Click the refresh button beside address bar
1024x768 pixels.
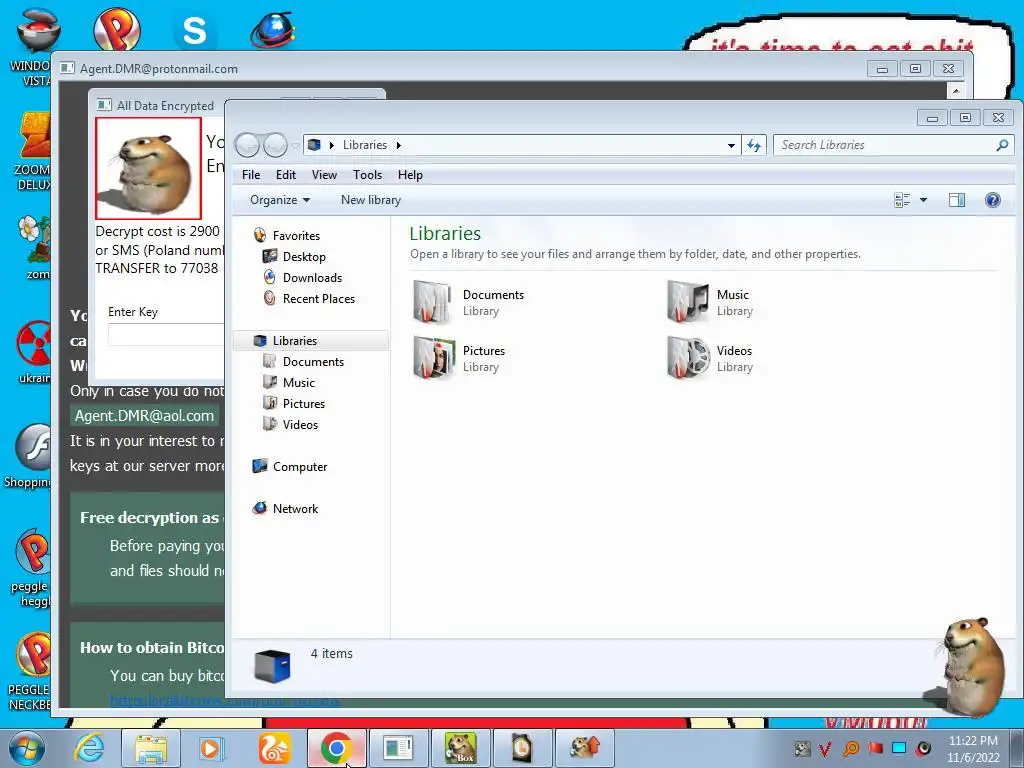coord(754,145)
